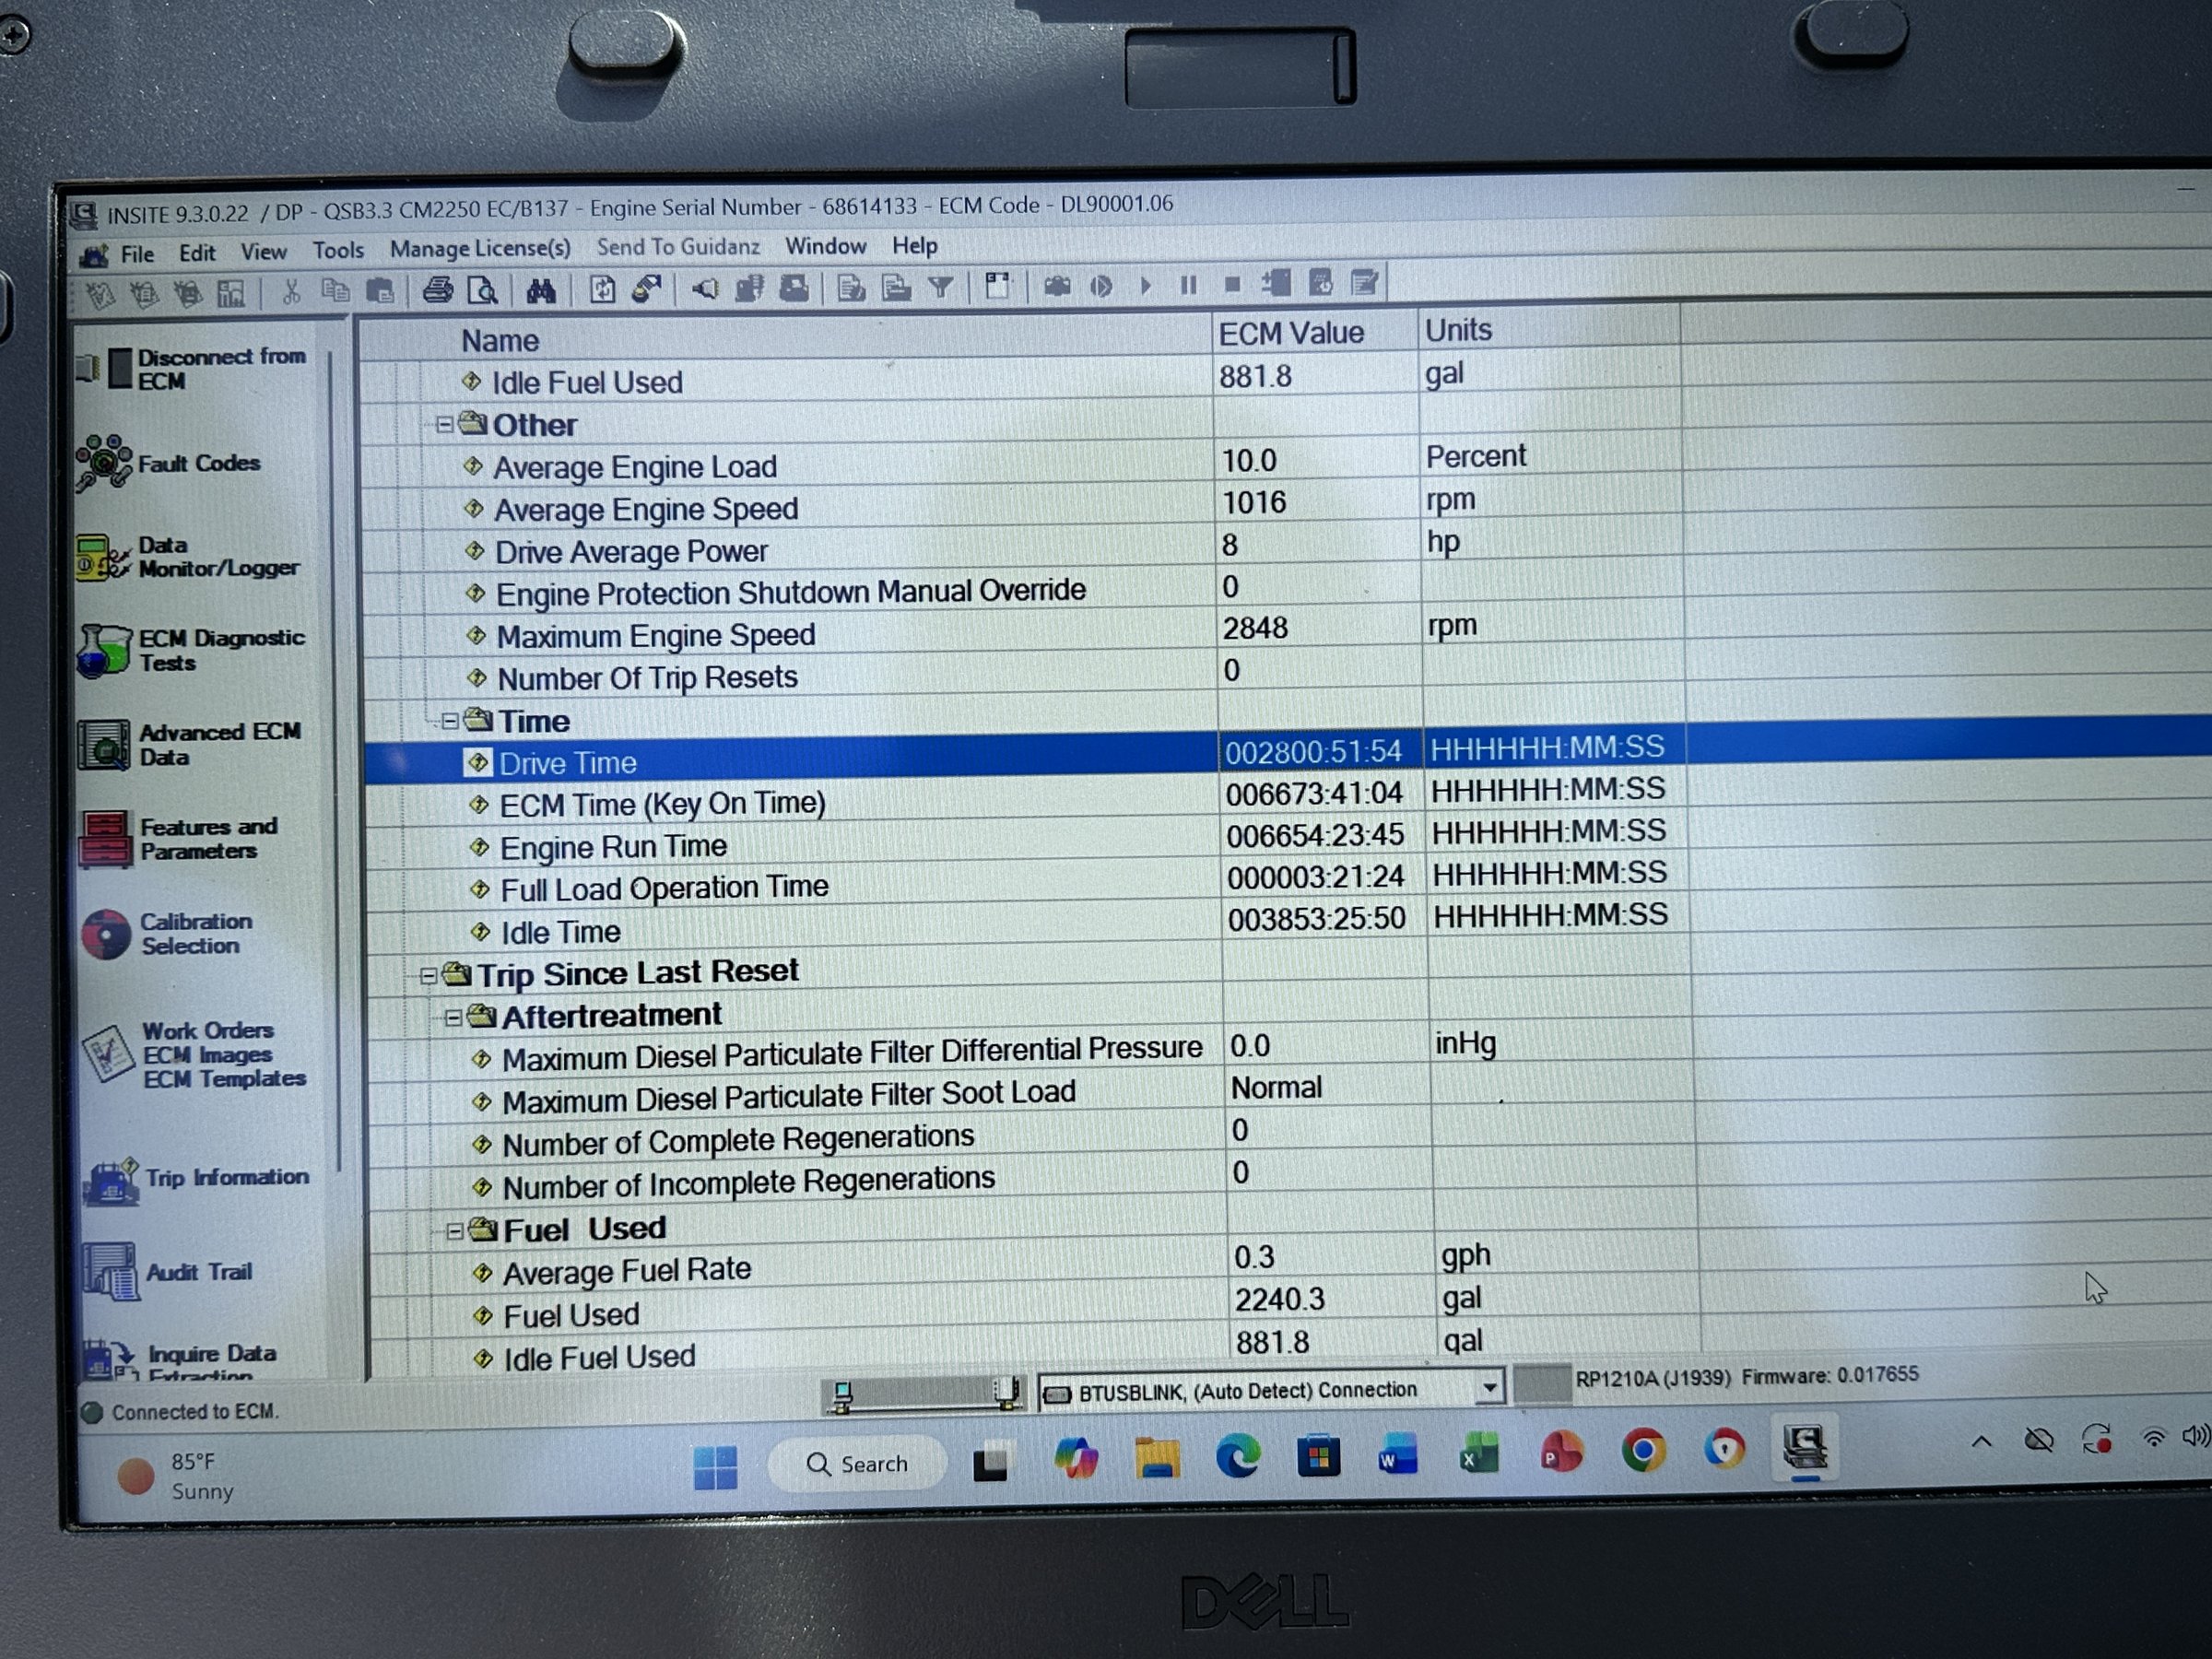
Task: Open Features and Parameters
Action: [x=180, y=839]
